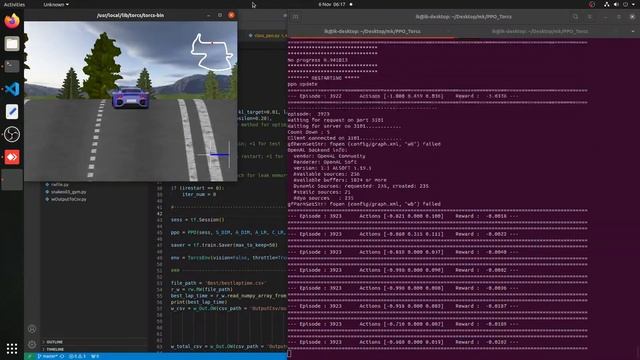The width and height of the screenshot is (640, 360).
Task: Click the remote indicator in VS Code status bar
Action: 29,356
